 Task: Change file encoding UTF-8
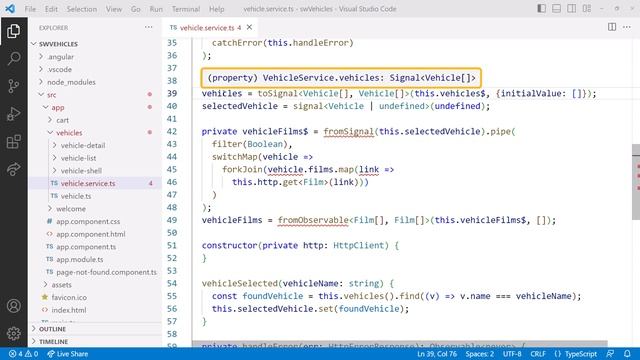[512, 354]
